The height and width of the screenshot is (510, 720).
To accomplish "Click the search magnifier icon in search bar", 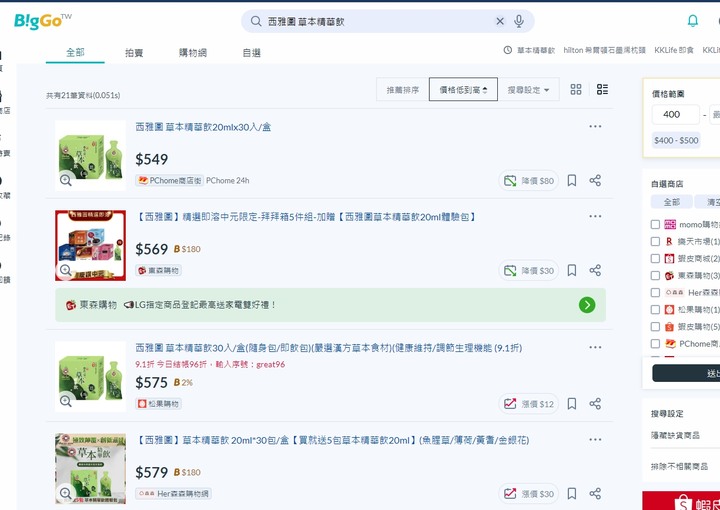I will coord(256,21).
